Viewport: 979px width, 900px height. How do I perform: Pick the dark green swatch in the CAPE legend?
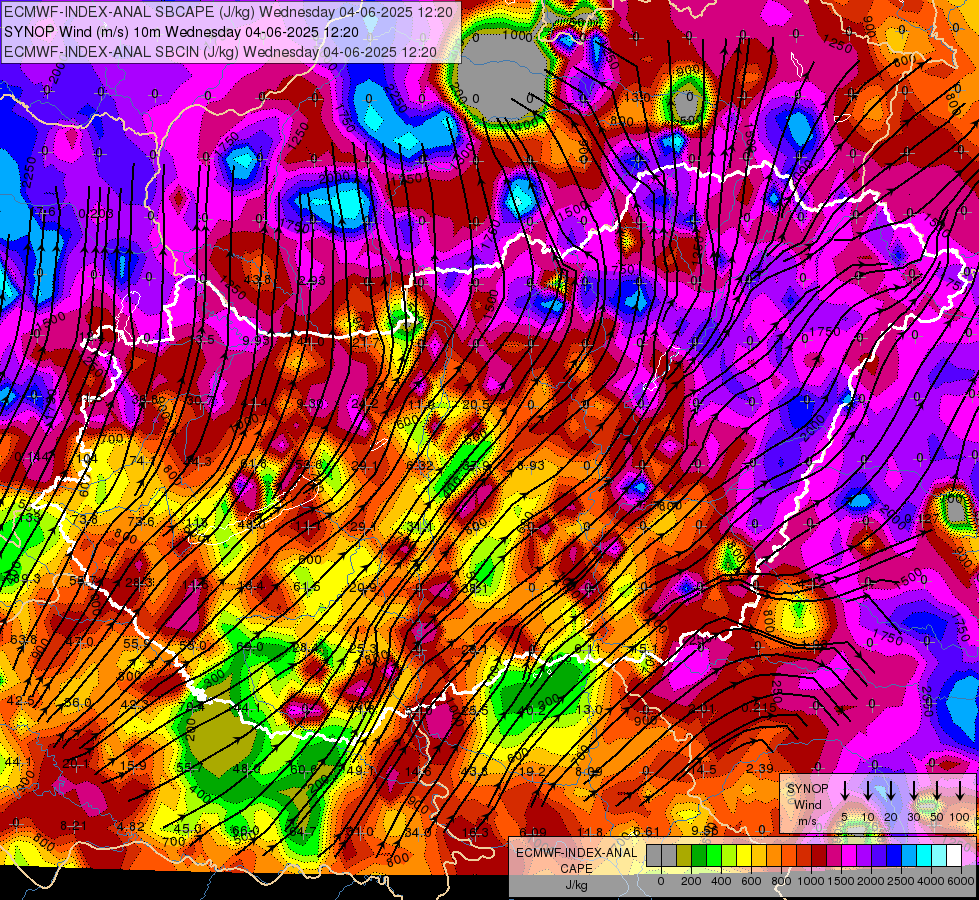pyautogui.click(x=699, y=855)
